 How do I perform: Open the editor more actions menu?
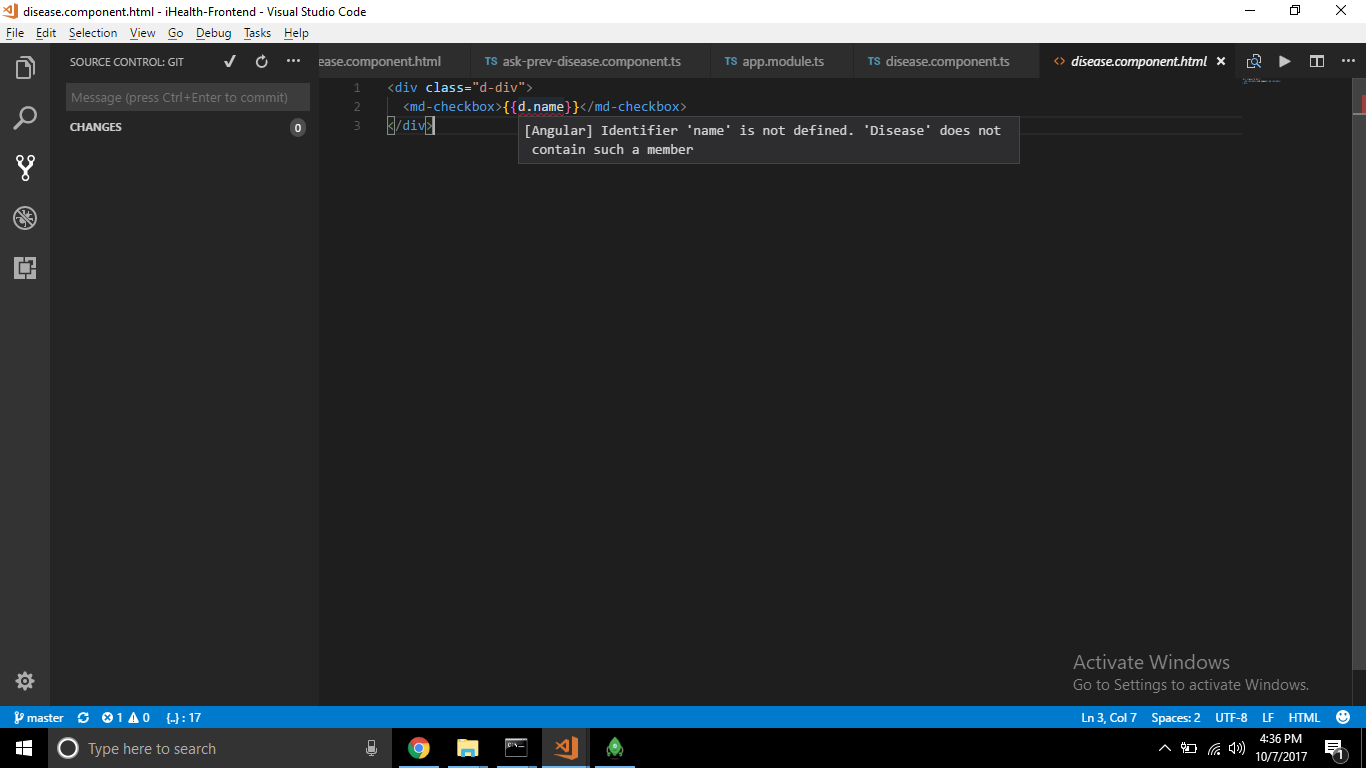point(1348,61)
